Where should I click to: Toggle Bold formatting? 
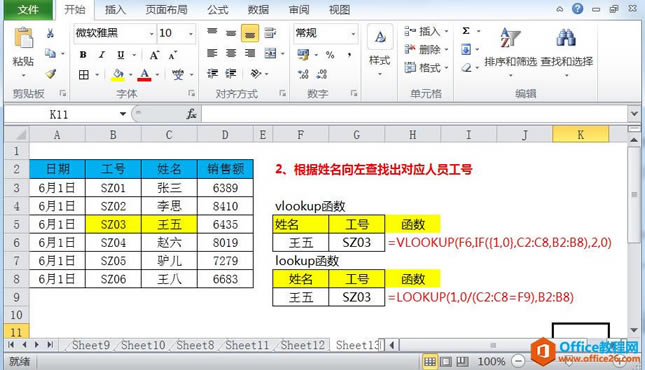[83, 55]
